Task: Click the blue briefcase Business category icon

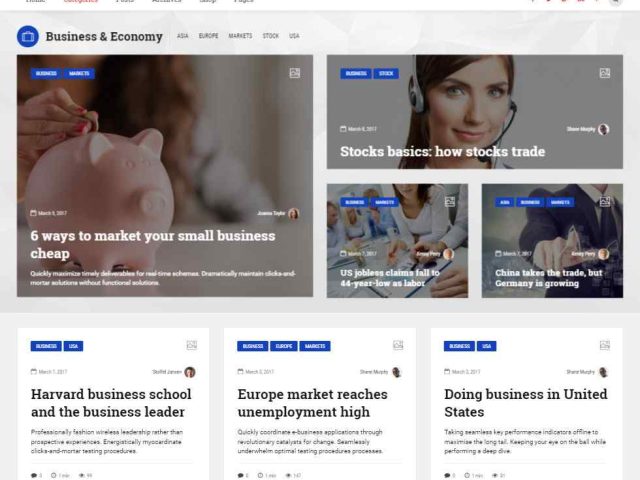Action: 28,36
